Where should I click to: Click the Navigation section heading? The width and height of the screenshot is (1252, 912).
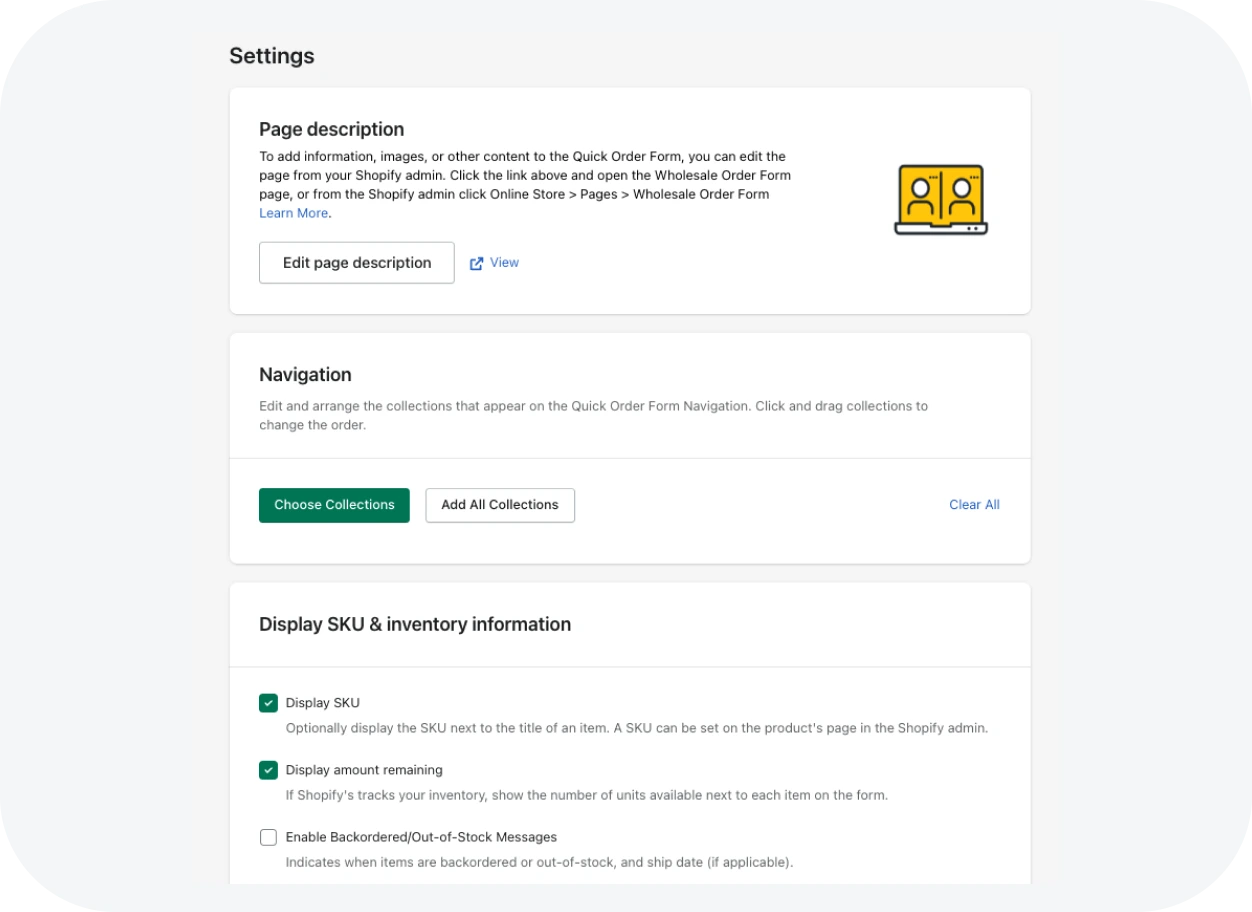(305, 375)
